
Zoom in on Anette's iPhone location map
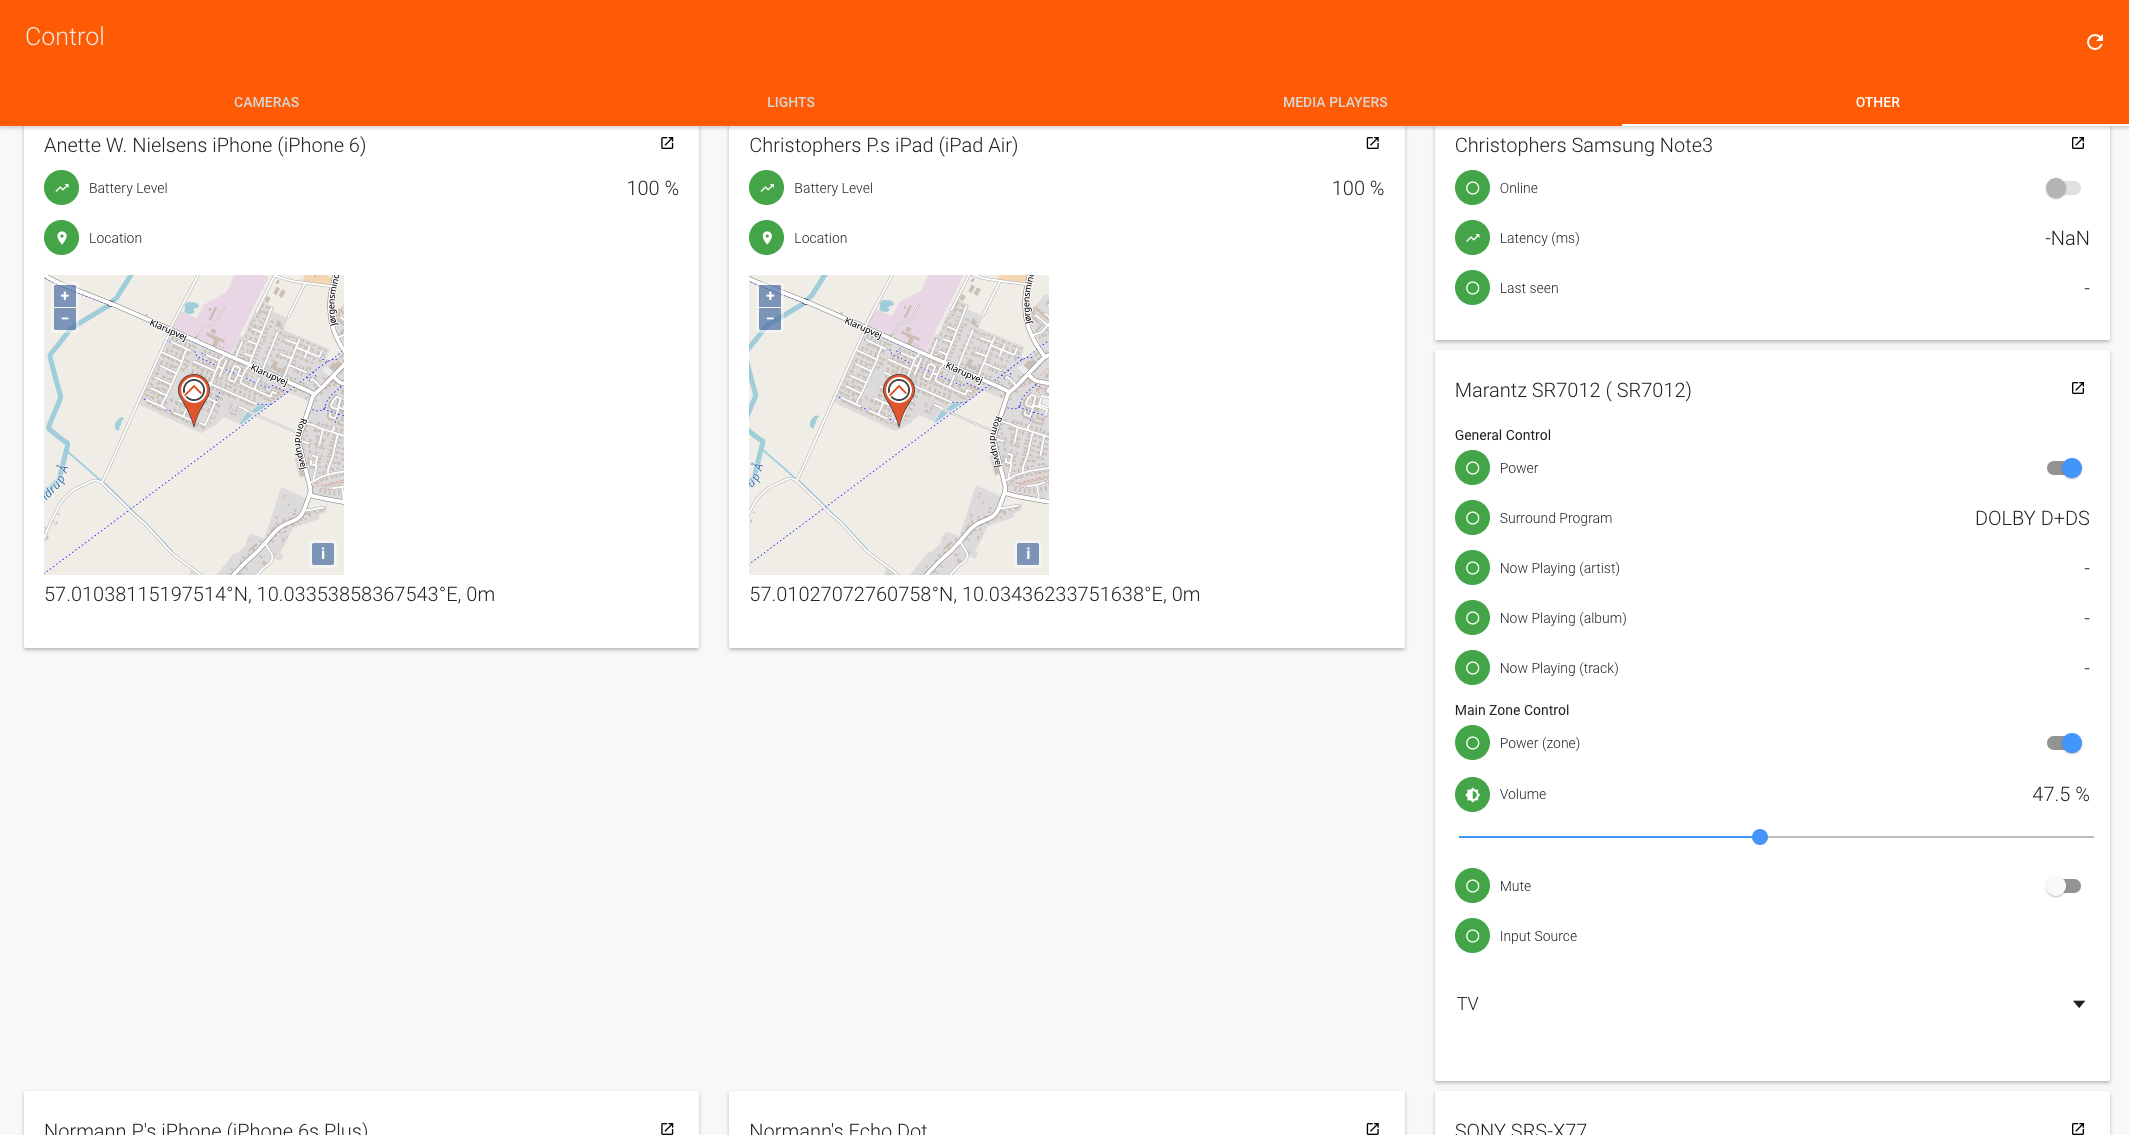click(64, 295)
